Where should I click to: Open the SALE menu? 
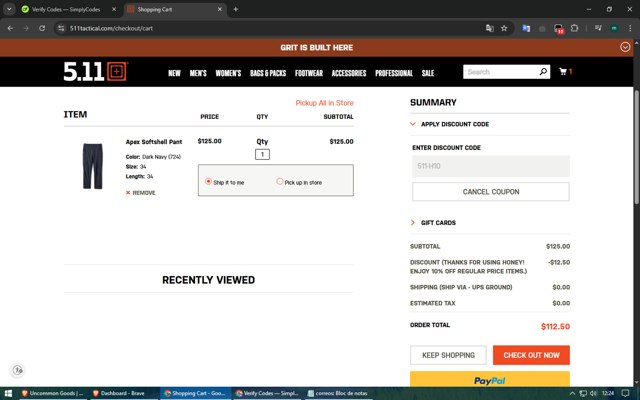(x=428, y=73)
